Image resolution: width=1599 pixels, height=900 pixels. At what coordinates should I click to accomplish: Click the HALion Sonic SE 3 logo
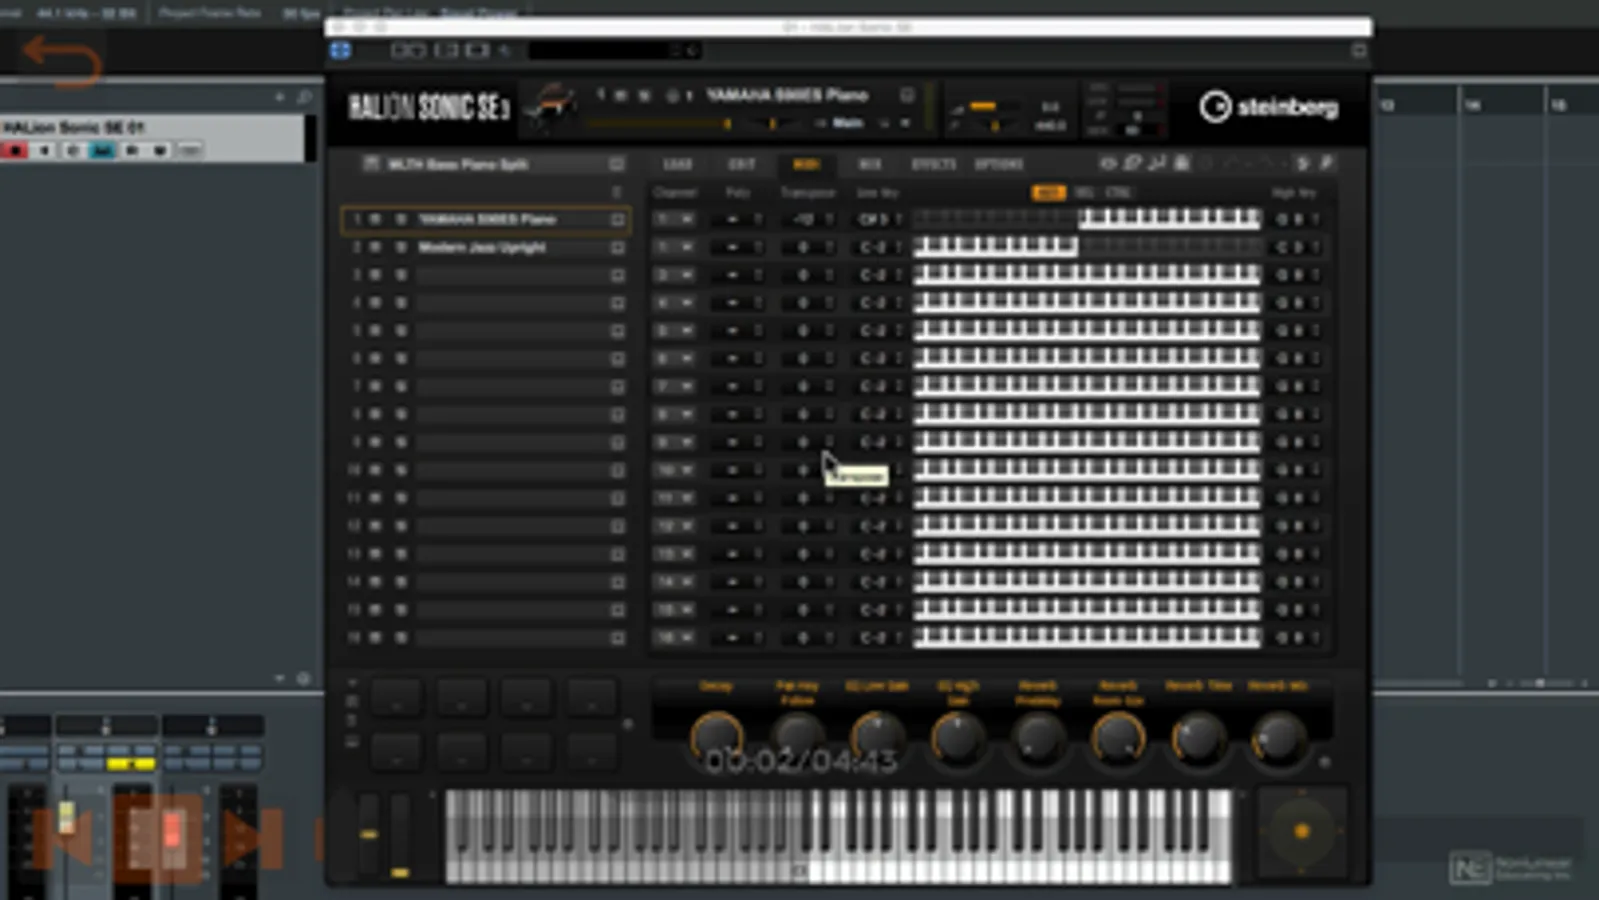429,107
